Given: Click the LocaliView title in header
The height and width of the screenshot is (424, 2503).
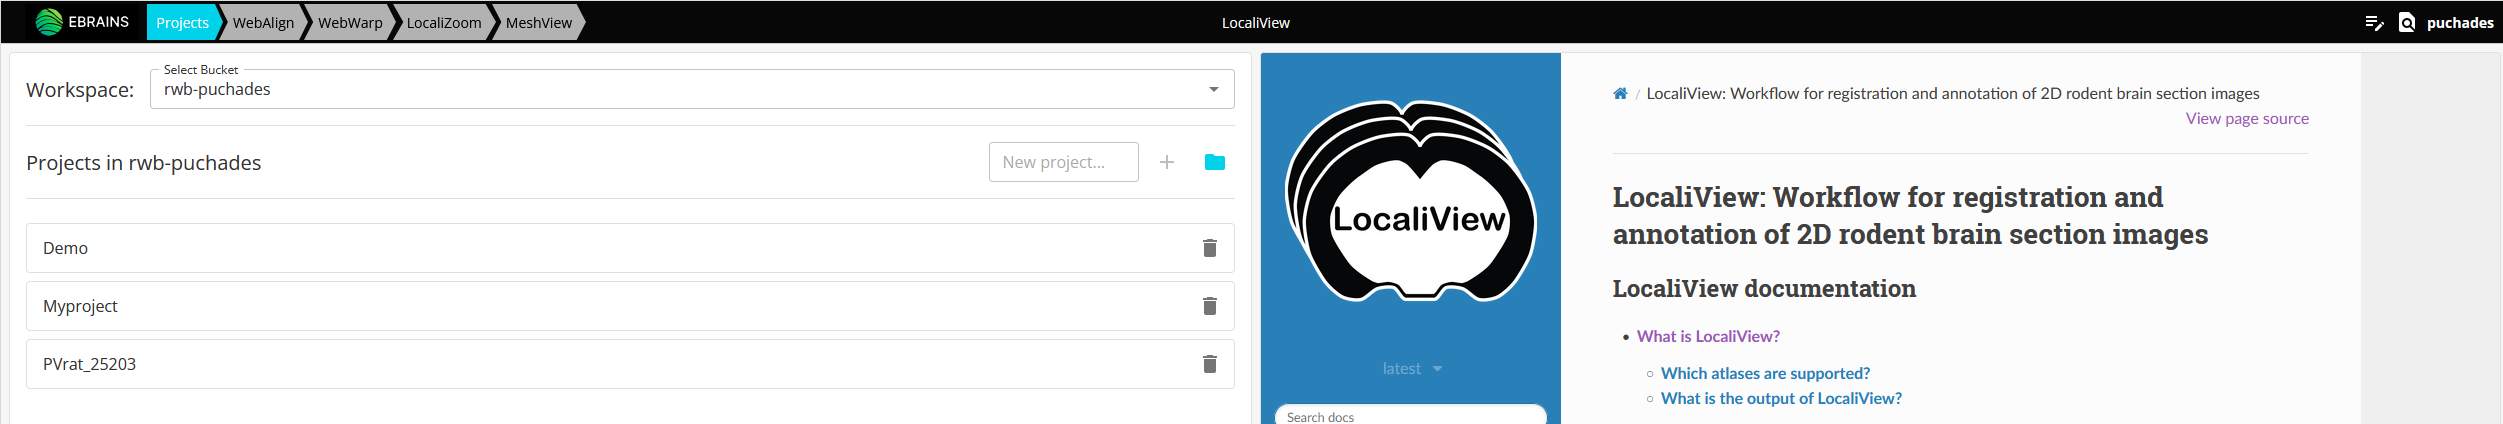Looking at the screenshot, I should (1255, 23).
